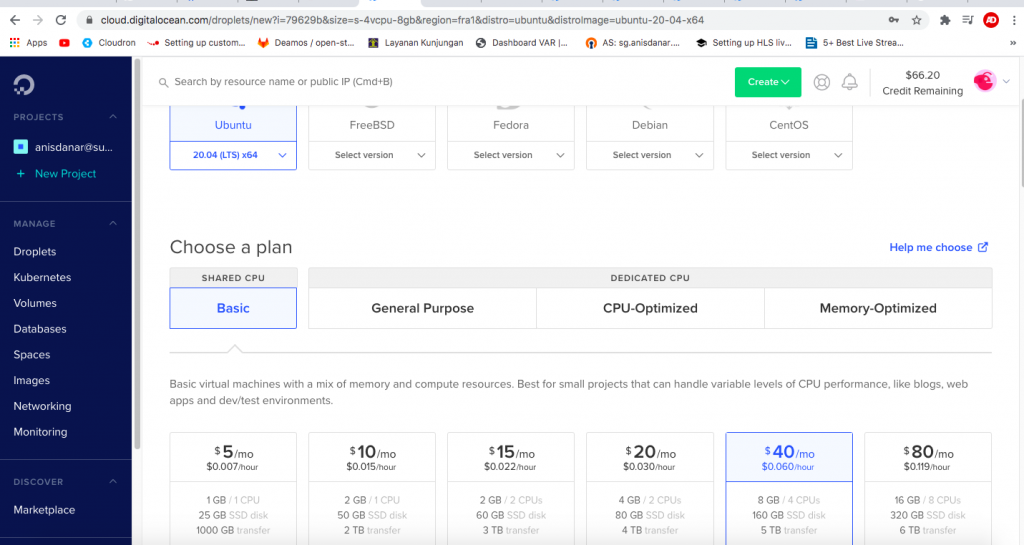Open Databases in the sidebar

[40, 329]
